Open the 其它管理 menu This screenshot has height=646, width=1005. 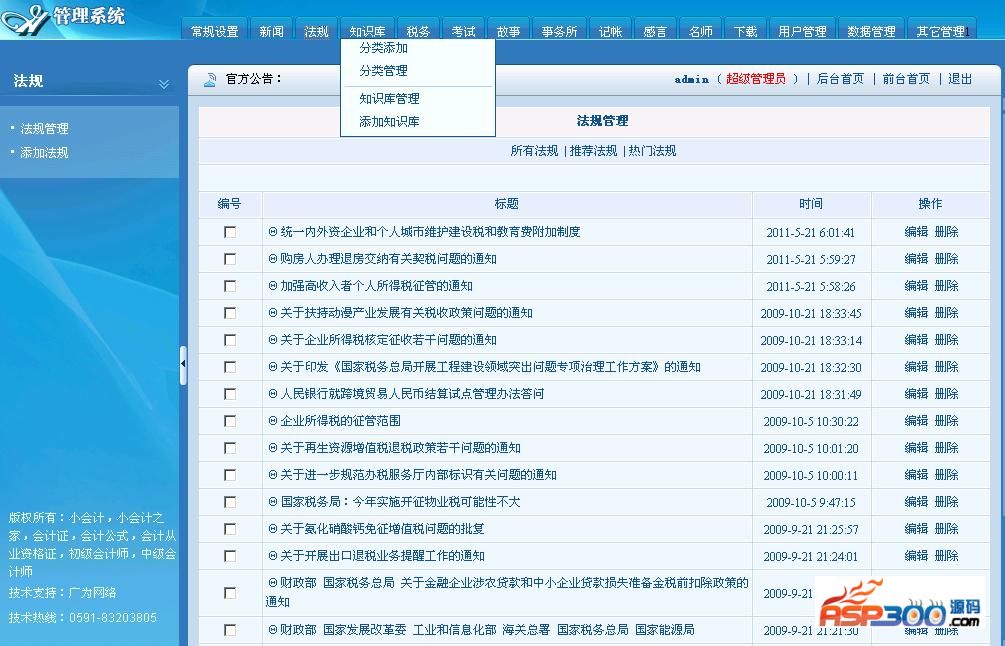click(941, 31)
